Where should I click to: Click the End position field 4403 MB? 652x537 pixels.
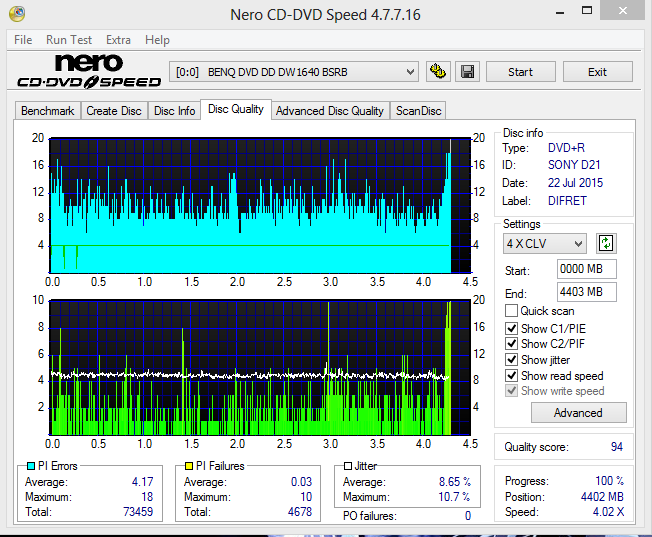coord(586,292)
